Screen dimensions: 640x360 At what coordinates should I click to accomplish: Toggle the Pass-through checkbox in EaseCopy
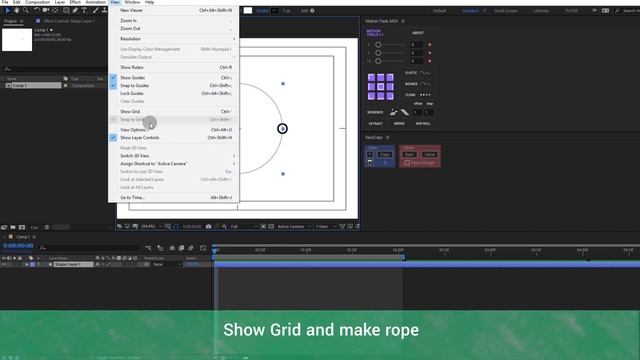(x=407, y=163)
